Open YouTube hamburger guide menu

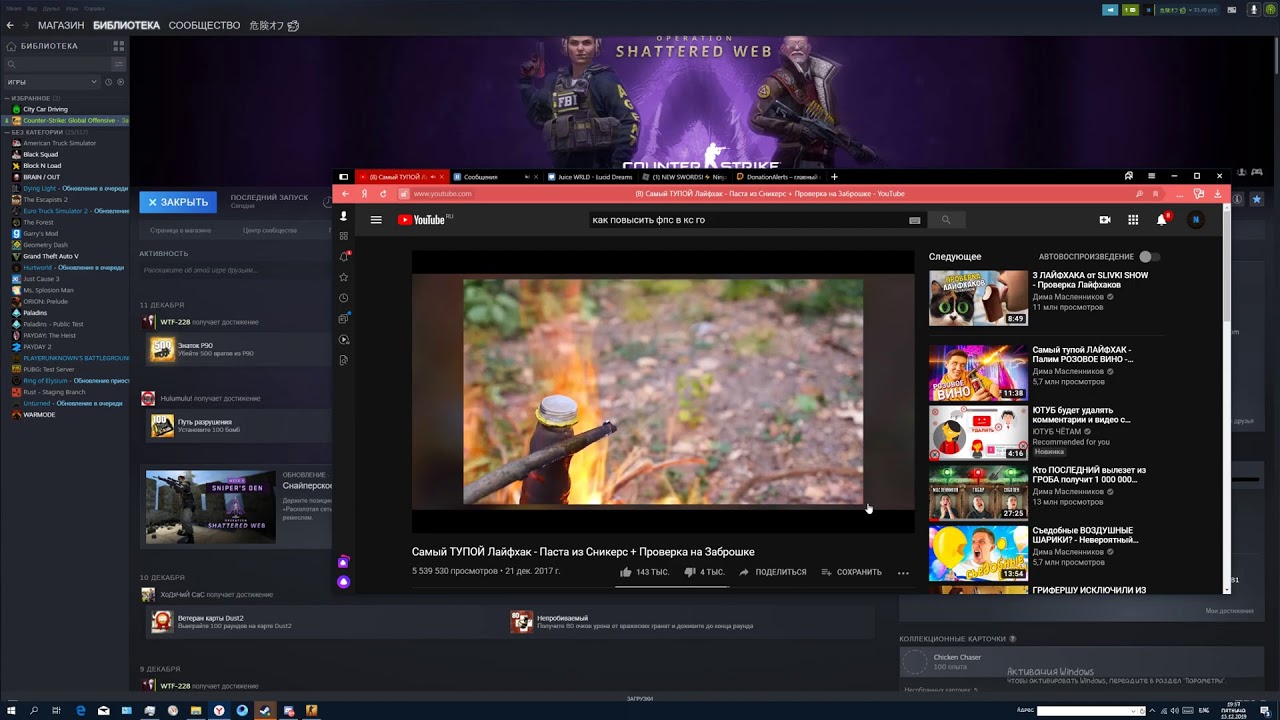pyautogui.click(x=376, y=220)
